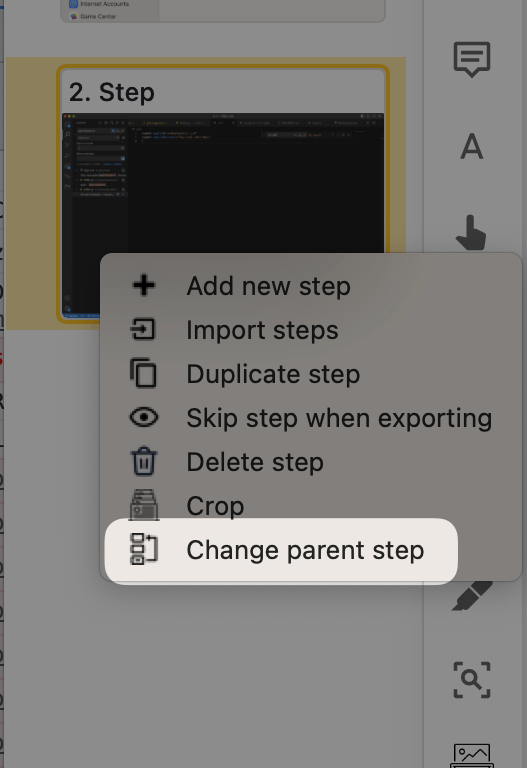Click the import arrow icon
Image resolution: width=527 pixels, height=768 pixels.
[x=143, y=329]
